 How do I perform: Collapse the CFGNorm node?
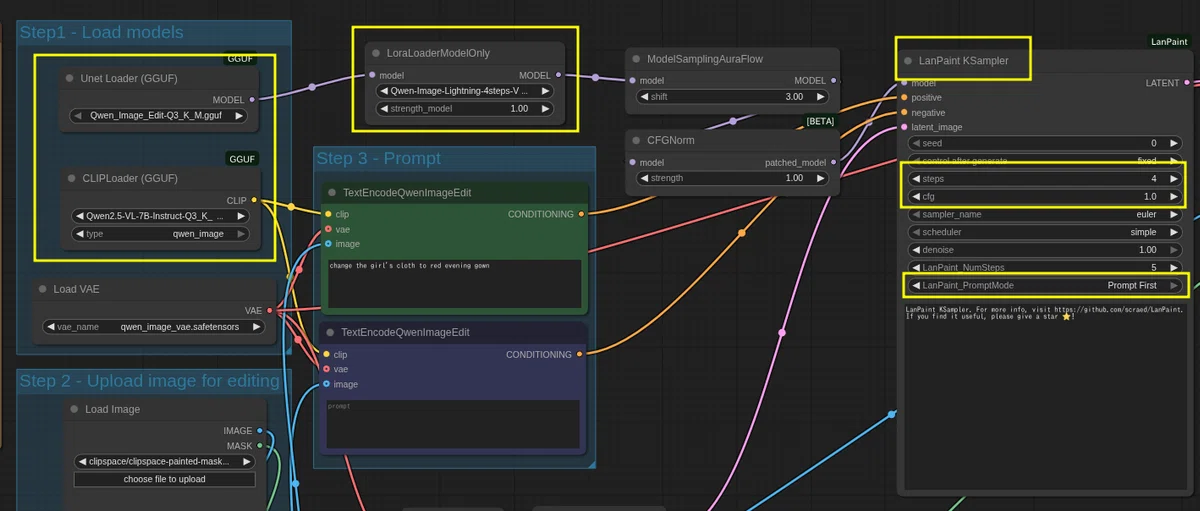point(636,140)
